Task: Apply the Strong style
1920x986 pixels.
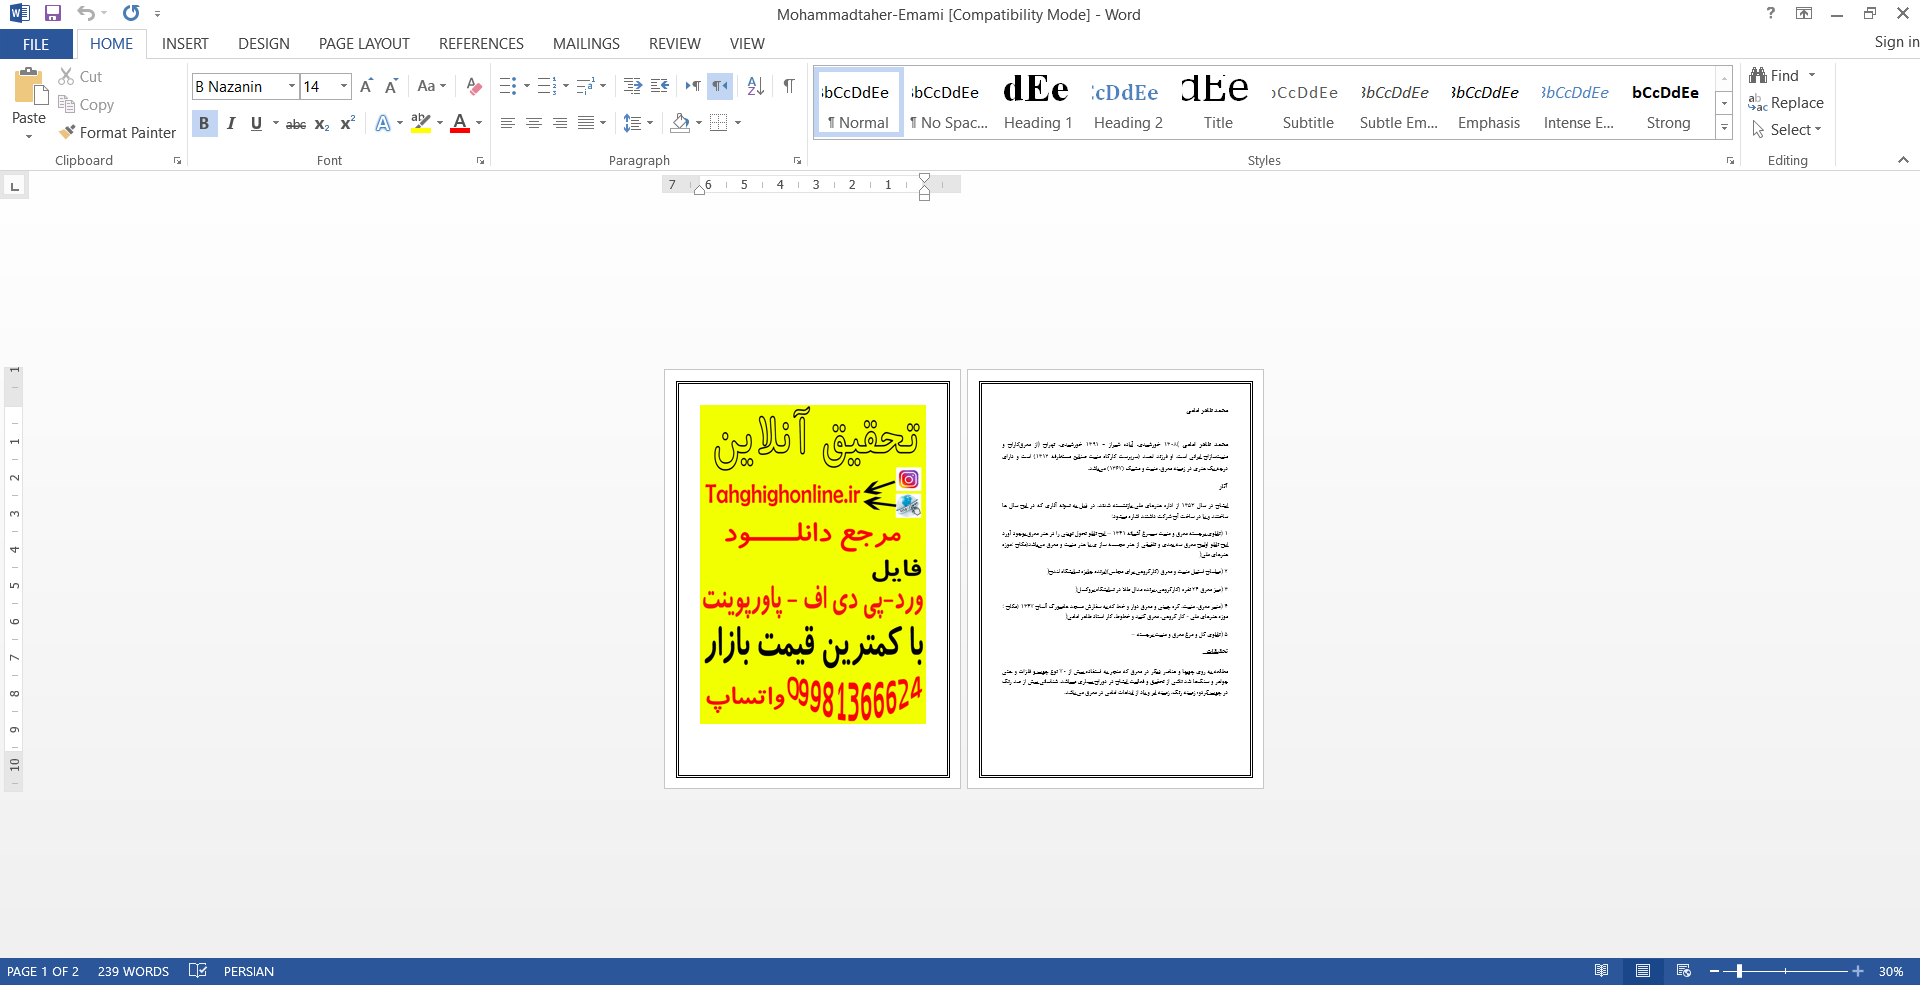Action: tap(1668, 103)
